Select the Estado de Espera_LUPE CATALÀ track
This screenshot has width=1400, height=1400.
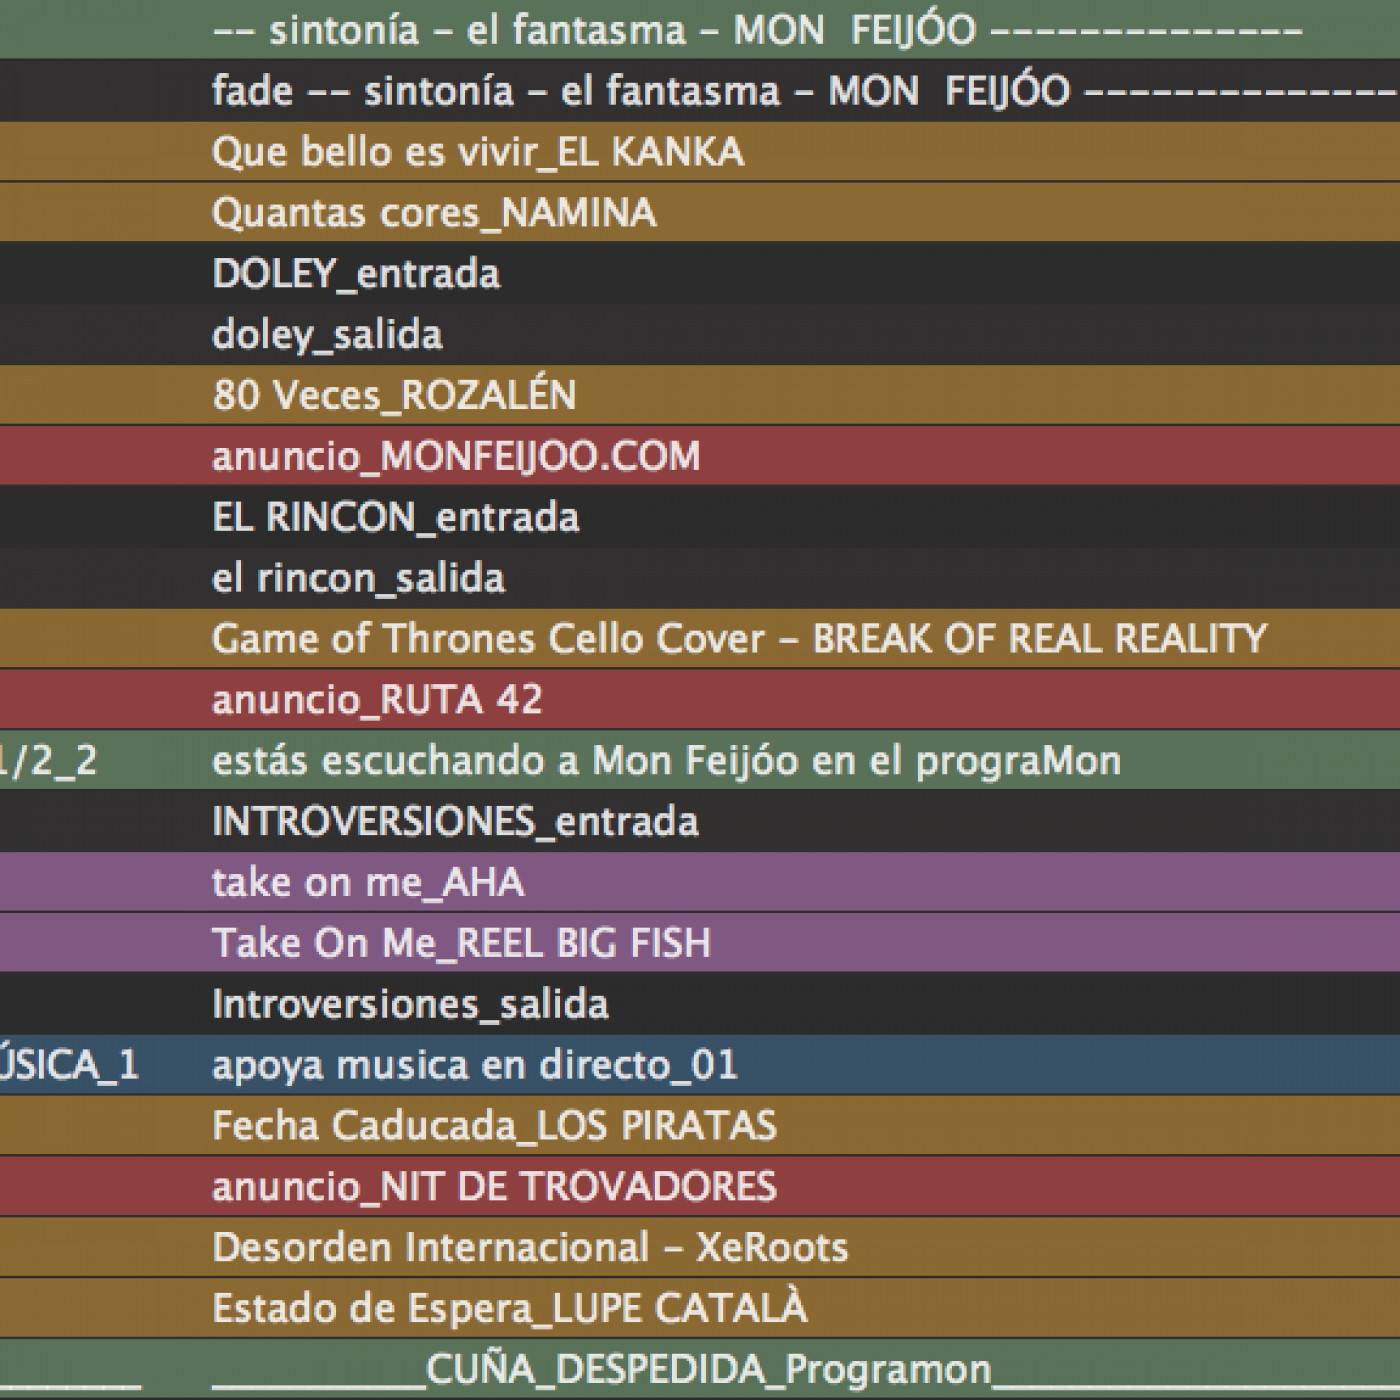(509, 1309)
